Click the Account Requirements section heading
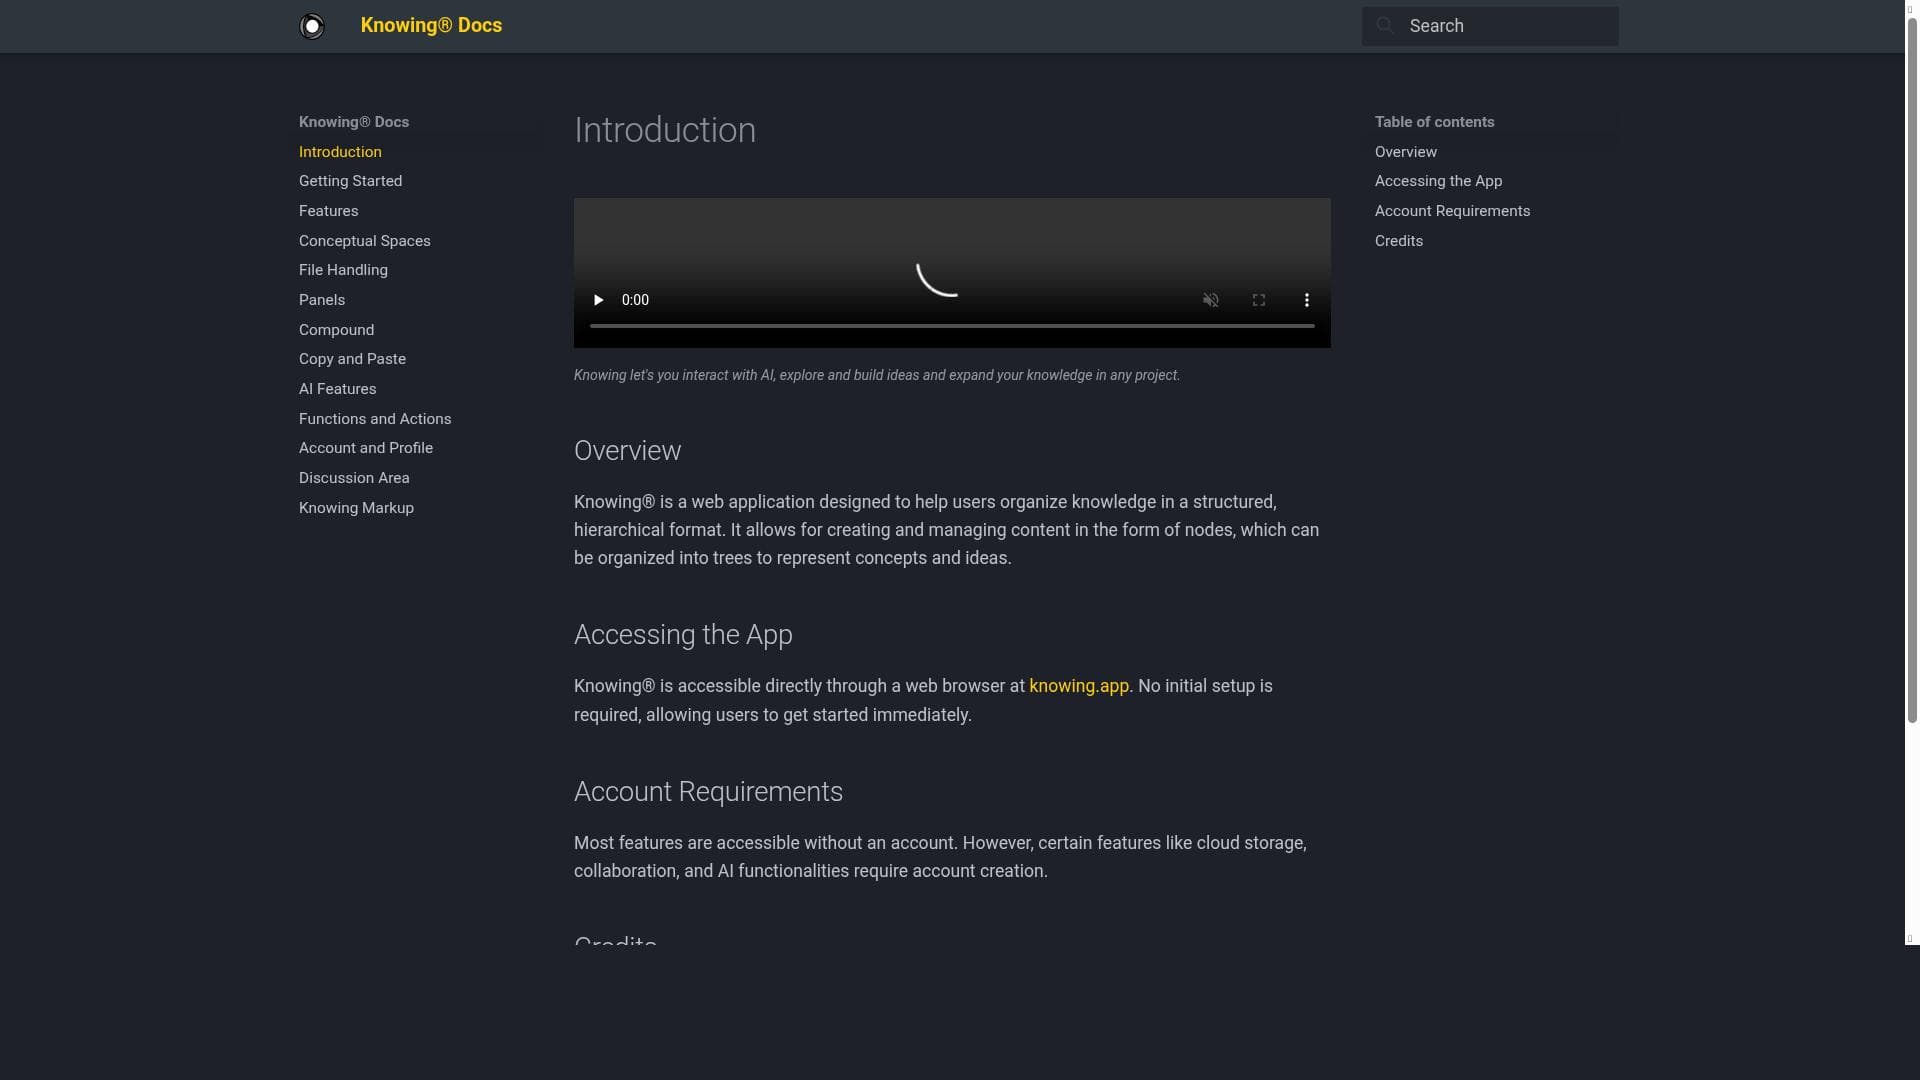1920x1080 pixels. click(x=708, y=792)
